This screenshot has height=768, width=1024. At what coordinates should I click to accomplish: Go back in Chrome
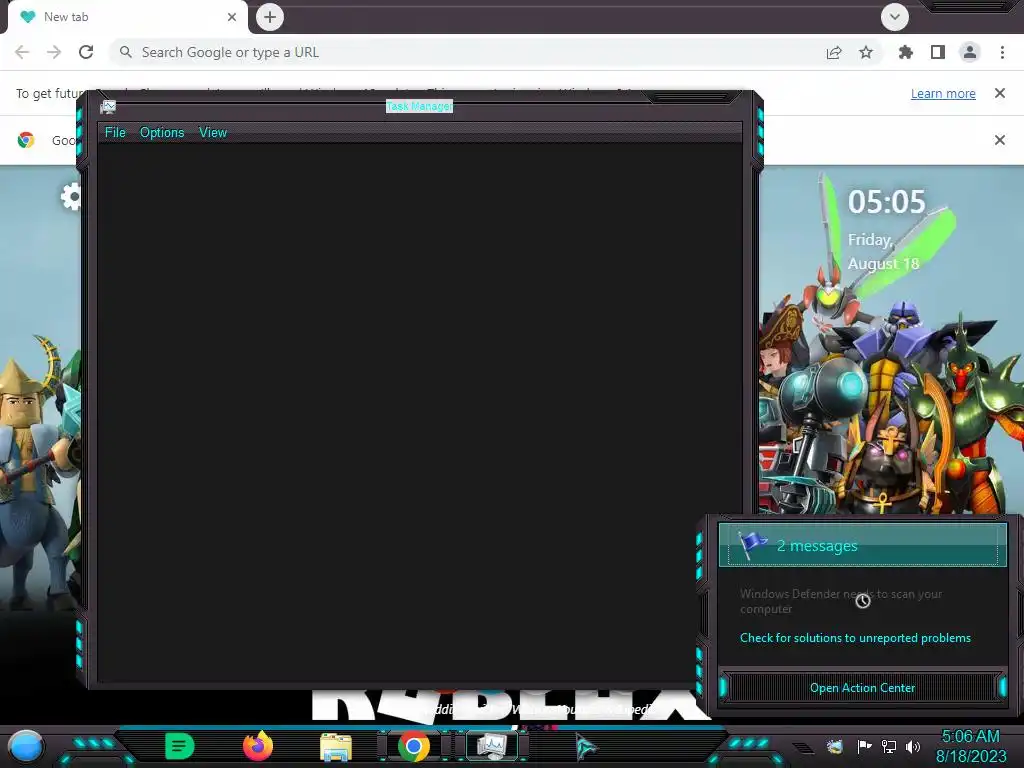(x=22, y=52)
